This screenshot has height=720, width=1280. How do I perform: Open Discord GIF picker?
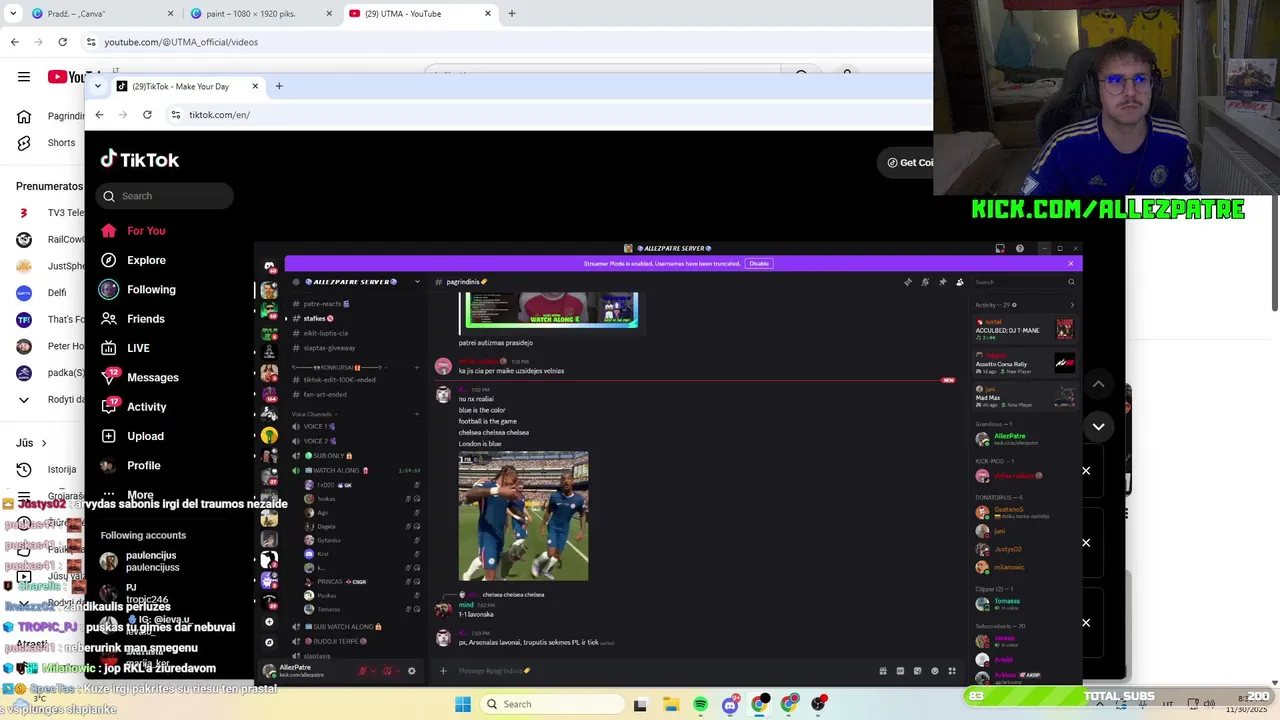[900, 671]
